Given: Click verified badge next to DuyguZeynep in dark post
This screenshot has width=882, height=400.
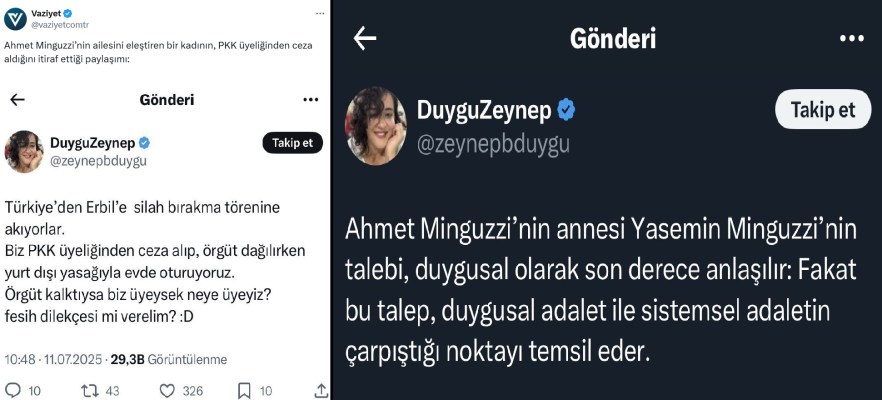Looking at the screenshot, I should click(565, 110).
